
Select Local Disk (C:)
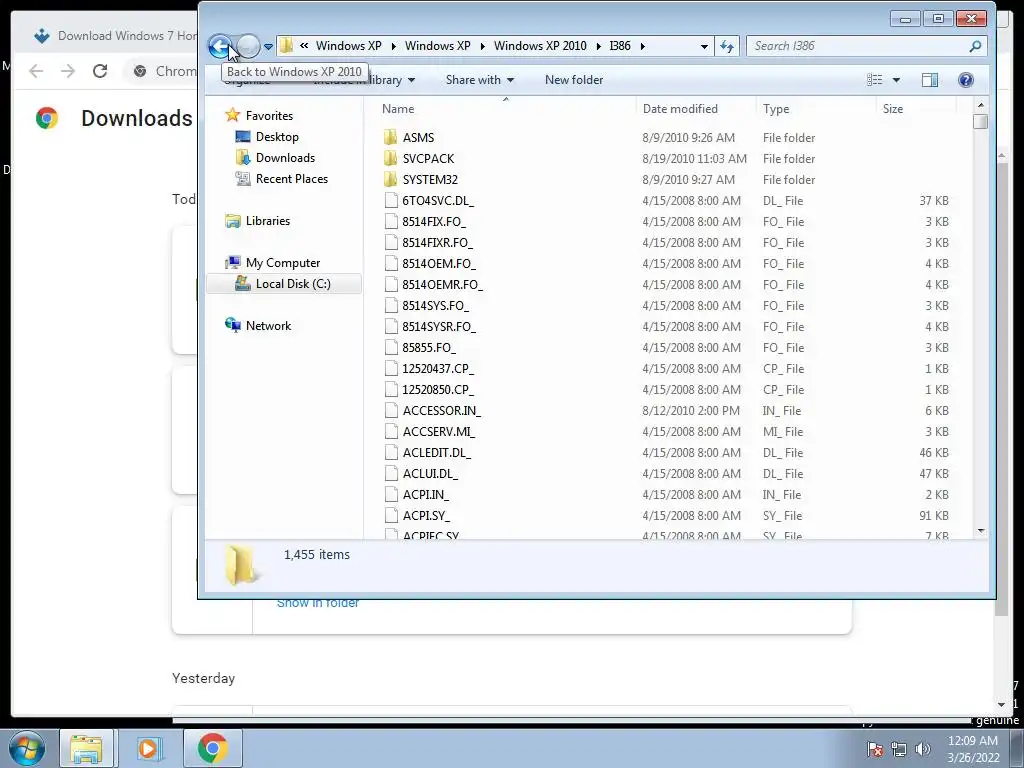[283, 283]
